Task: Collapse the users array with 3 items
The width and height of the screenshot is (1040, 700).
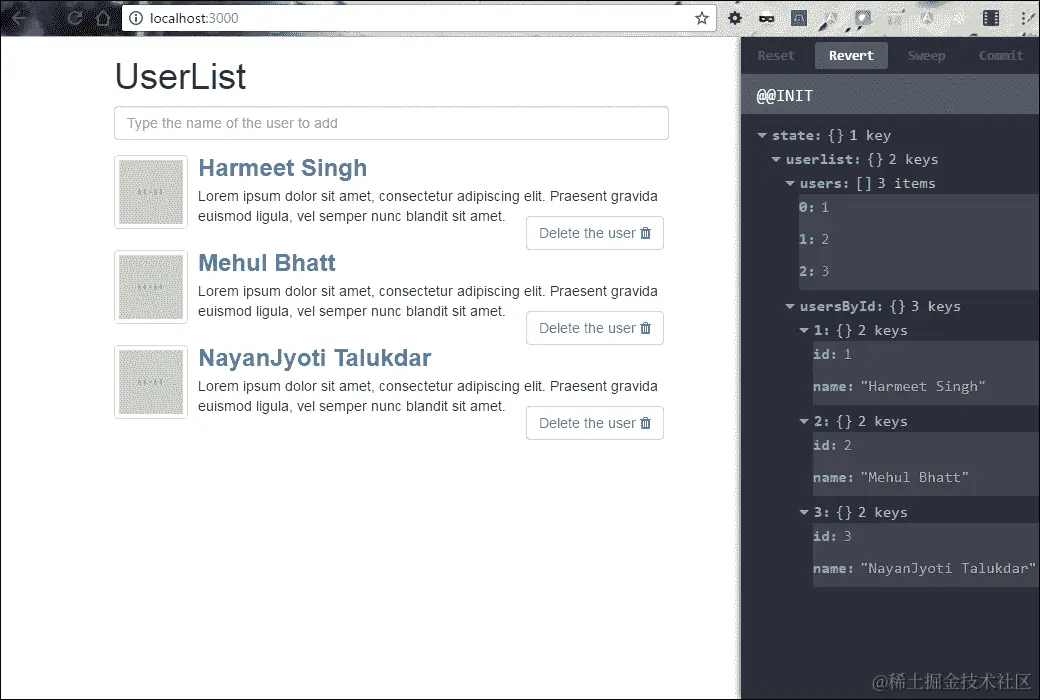Action: (x=790, y=183)
